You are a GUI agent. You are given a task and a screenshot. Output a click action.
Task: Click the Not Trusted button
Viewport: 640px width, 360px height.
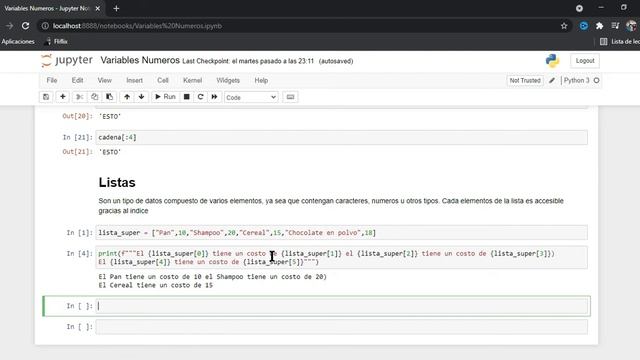(x=525, y=80)
